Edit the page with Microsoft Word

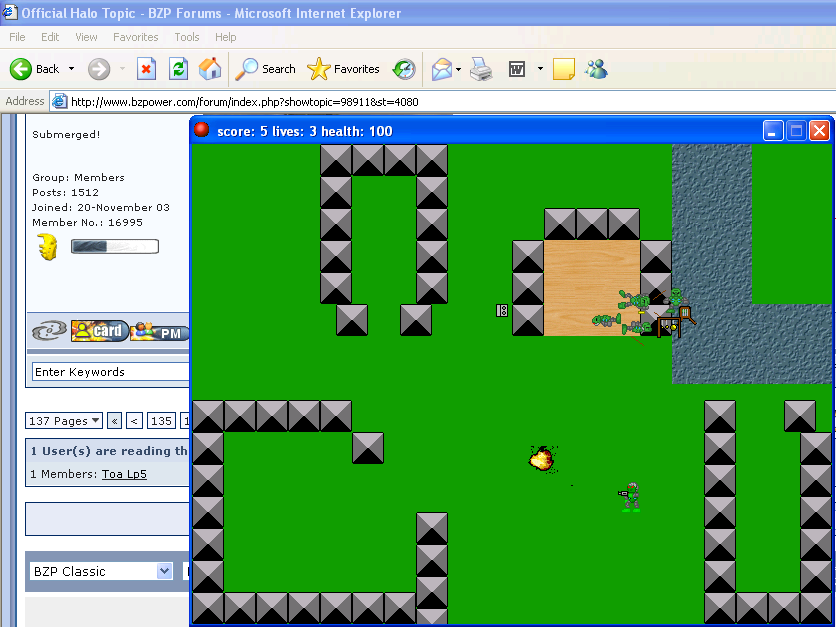(x=516, y=69)
